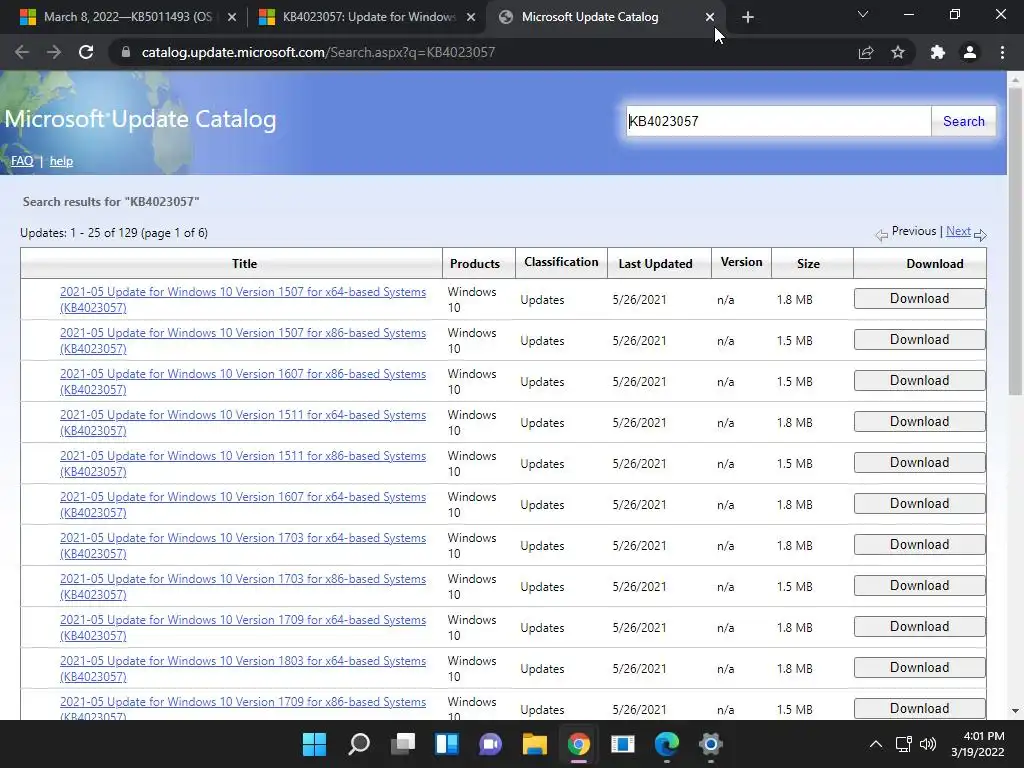The image size is (1024, 768).
Task: Expand the tab search chevron
Action: tap(863, 14)
